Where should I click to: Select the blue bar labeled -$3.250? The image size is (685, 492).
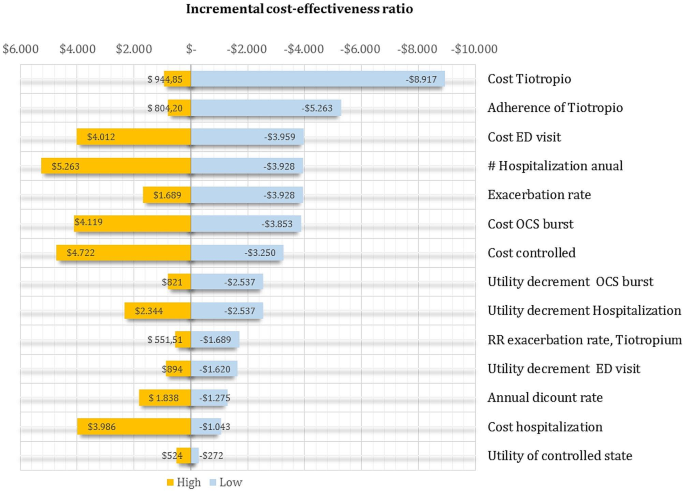pyautogui.click(x=237, y=253)
